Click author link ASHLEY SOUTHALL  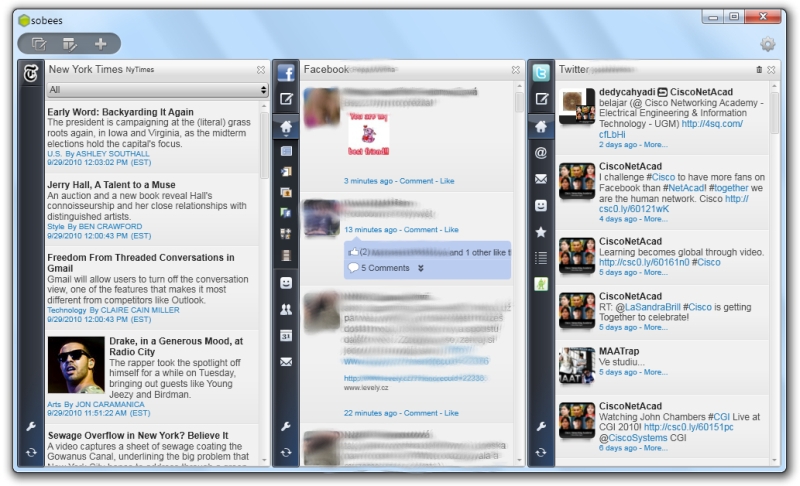pyautogui.click(x=113, y=154)
